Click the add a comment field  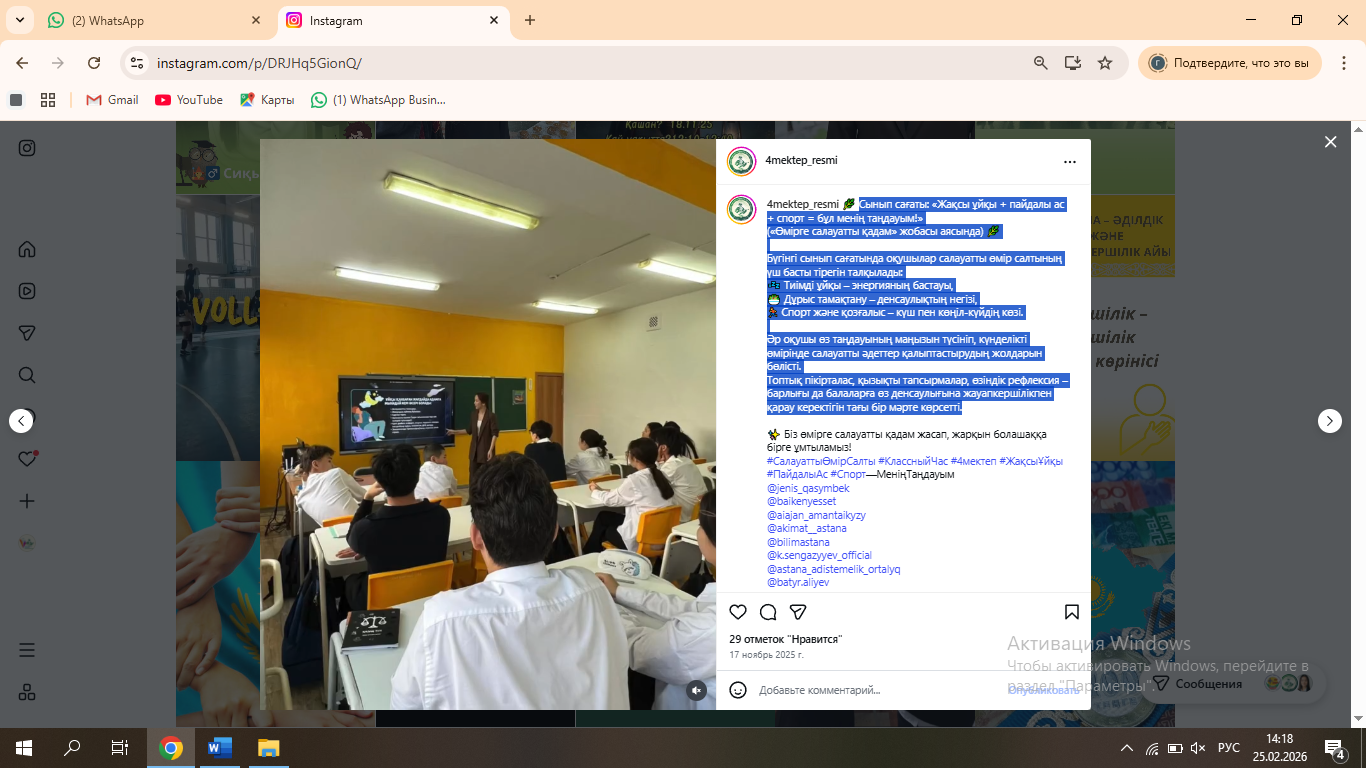coord(870,690)
